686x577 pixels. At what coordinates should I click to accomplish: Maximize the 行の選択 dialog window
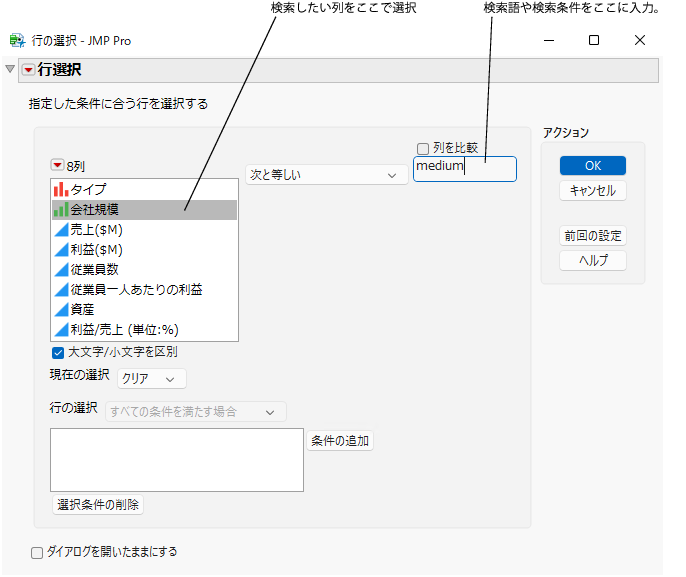(x=594, y=41)
